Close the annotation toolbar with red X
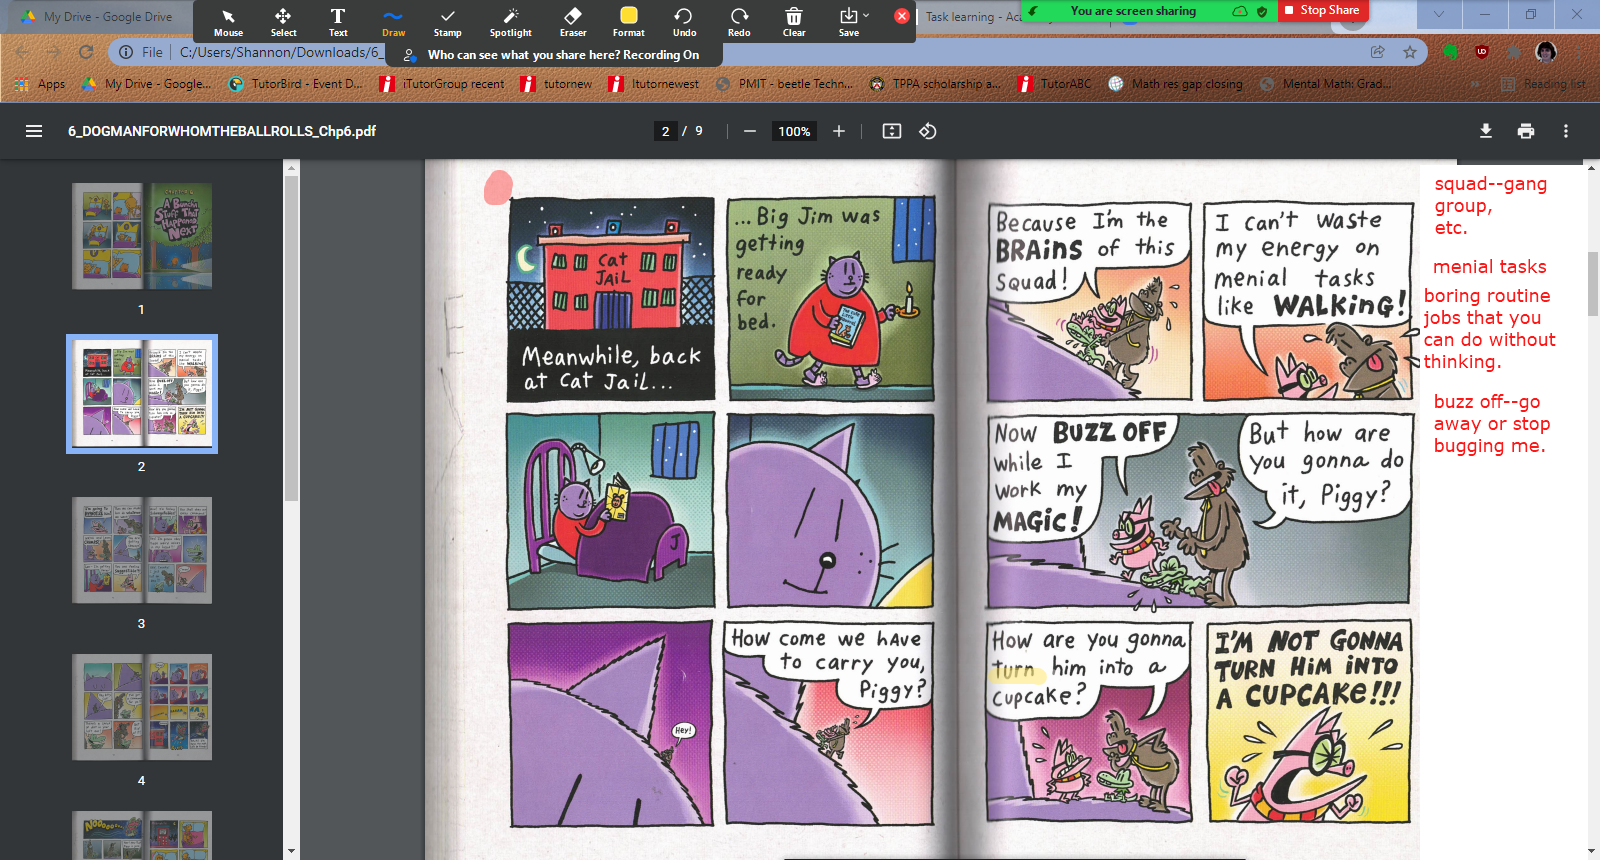The height and width of the screenshot is (860, 1600). coord(902,16)
